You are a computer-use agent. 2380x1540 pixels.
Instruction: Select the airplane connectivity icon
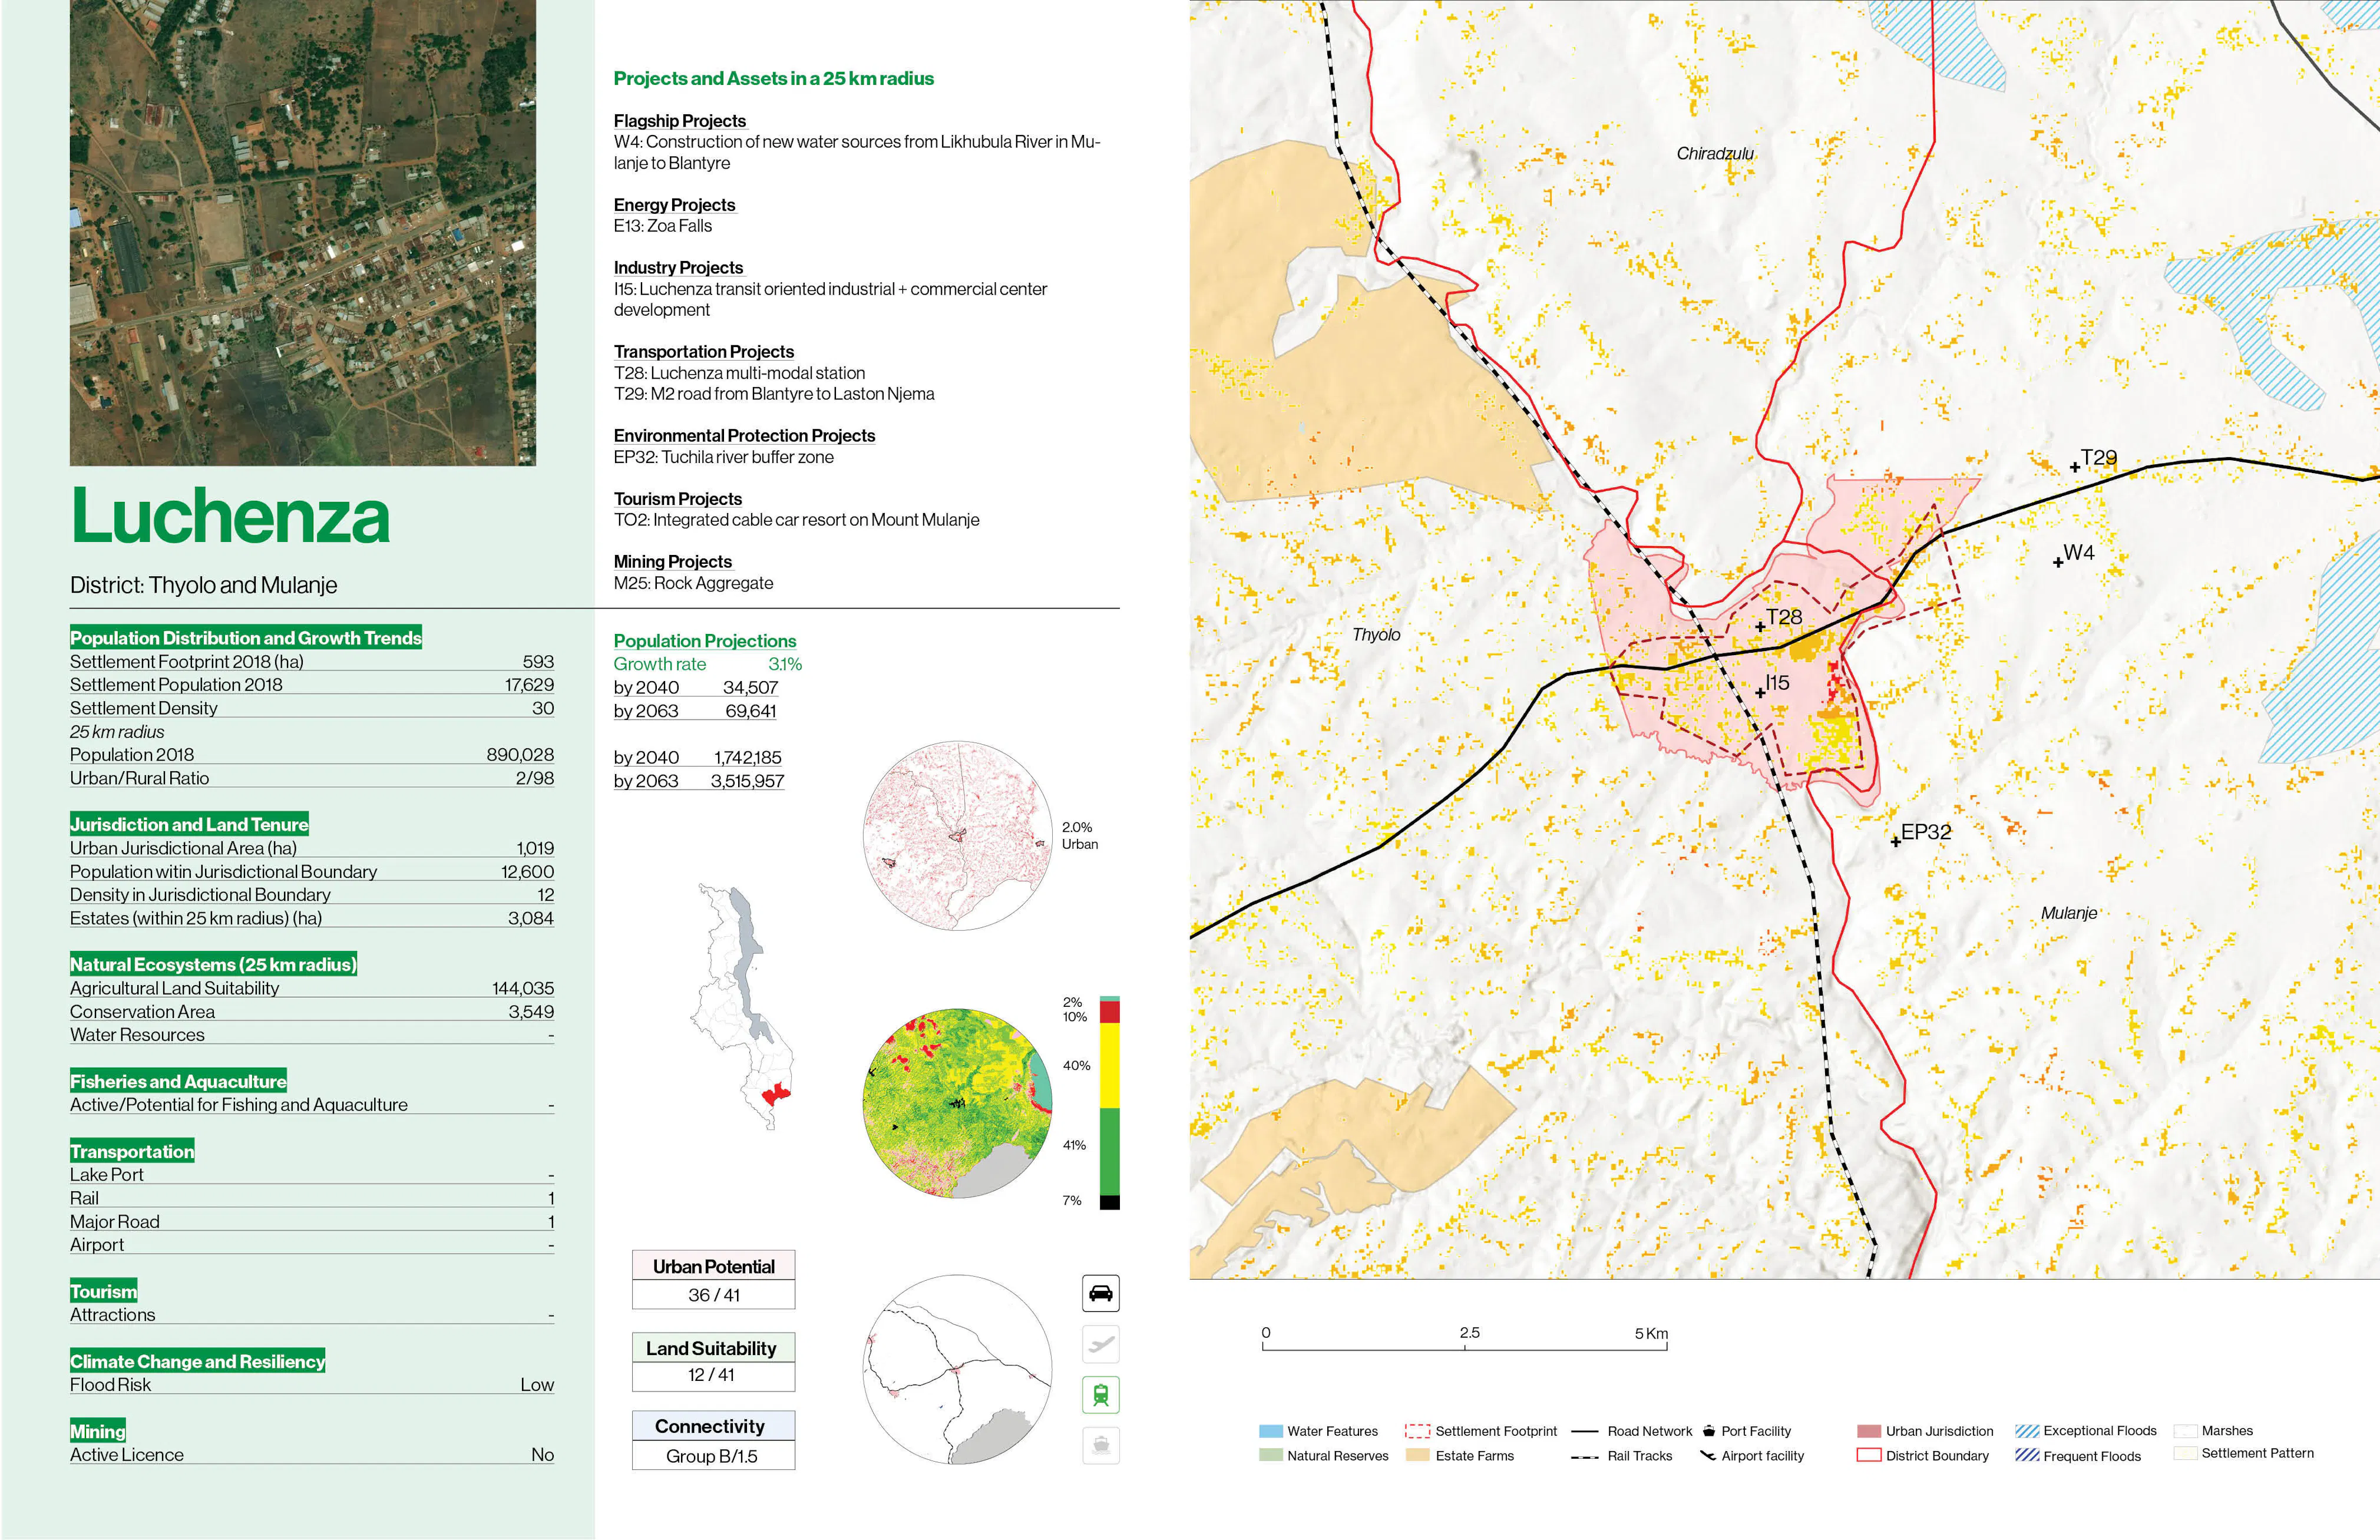tap(1100, 1344)
